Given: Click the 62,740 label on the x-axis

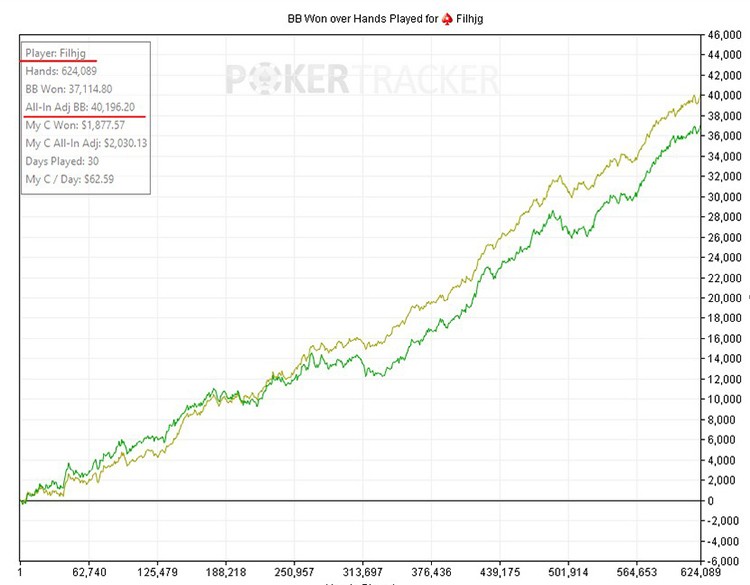Looking at the screenshot, I should pyautogui.click(x=89, y=574).
